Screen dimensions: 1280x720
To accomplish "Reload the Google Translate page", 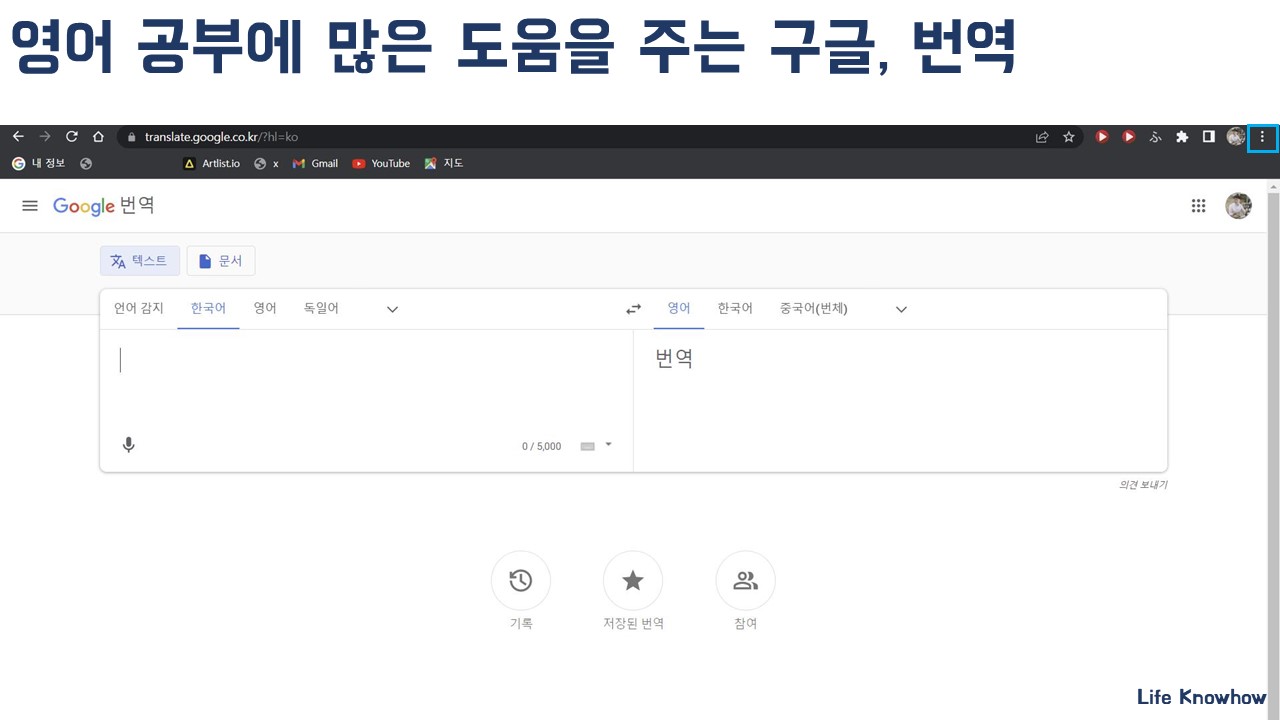I will 72,137.
